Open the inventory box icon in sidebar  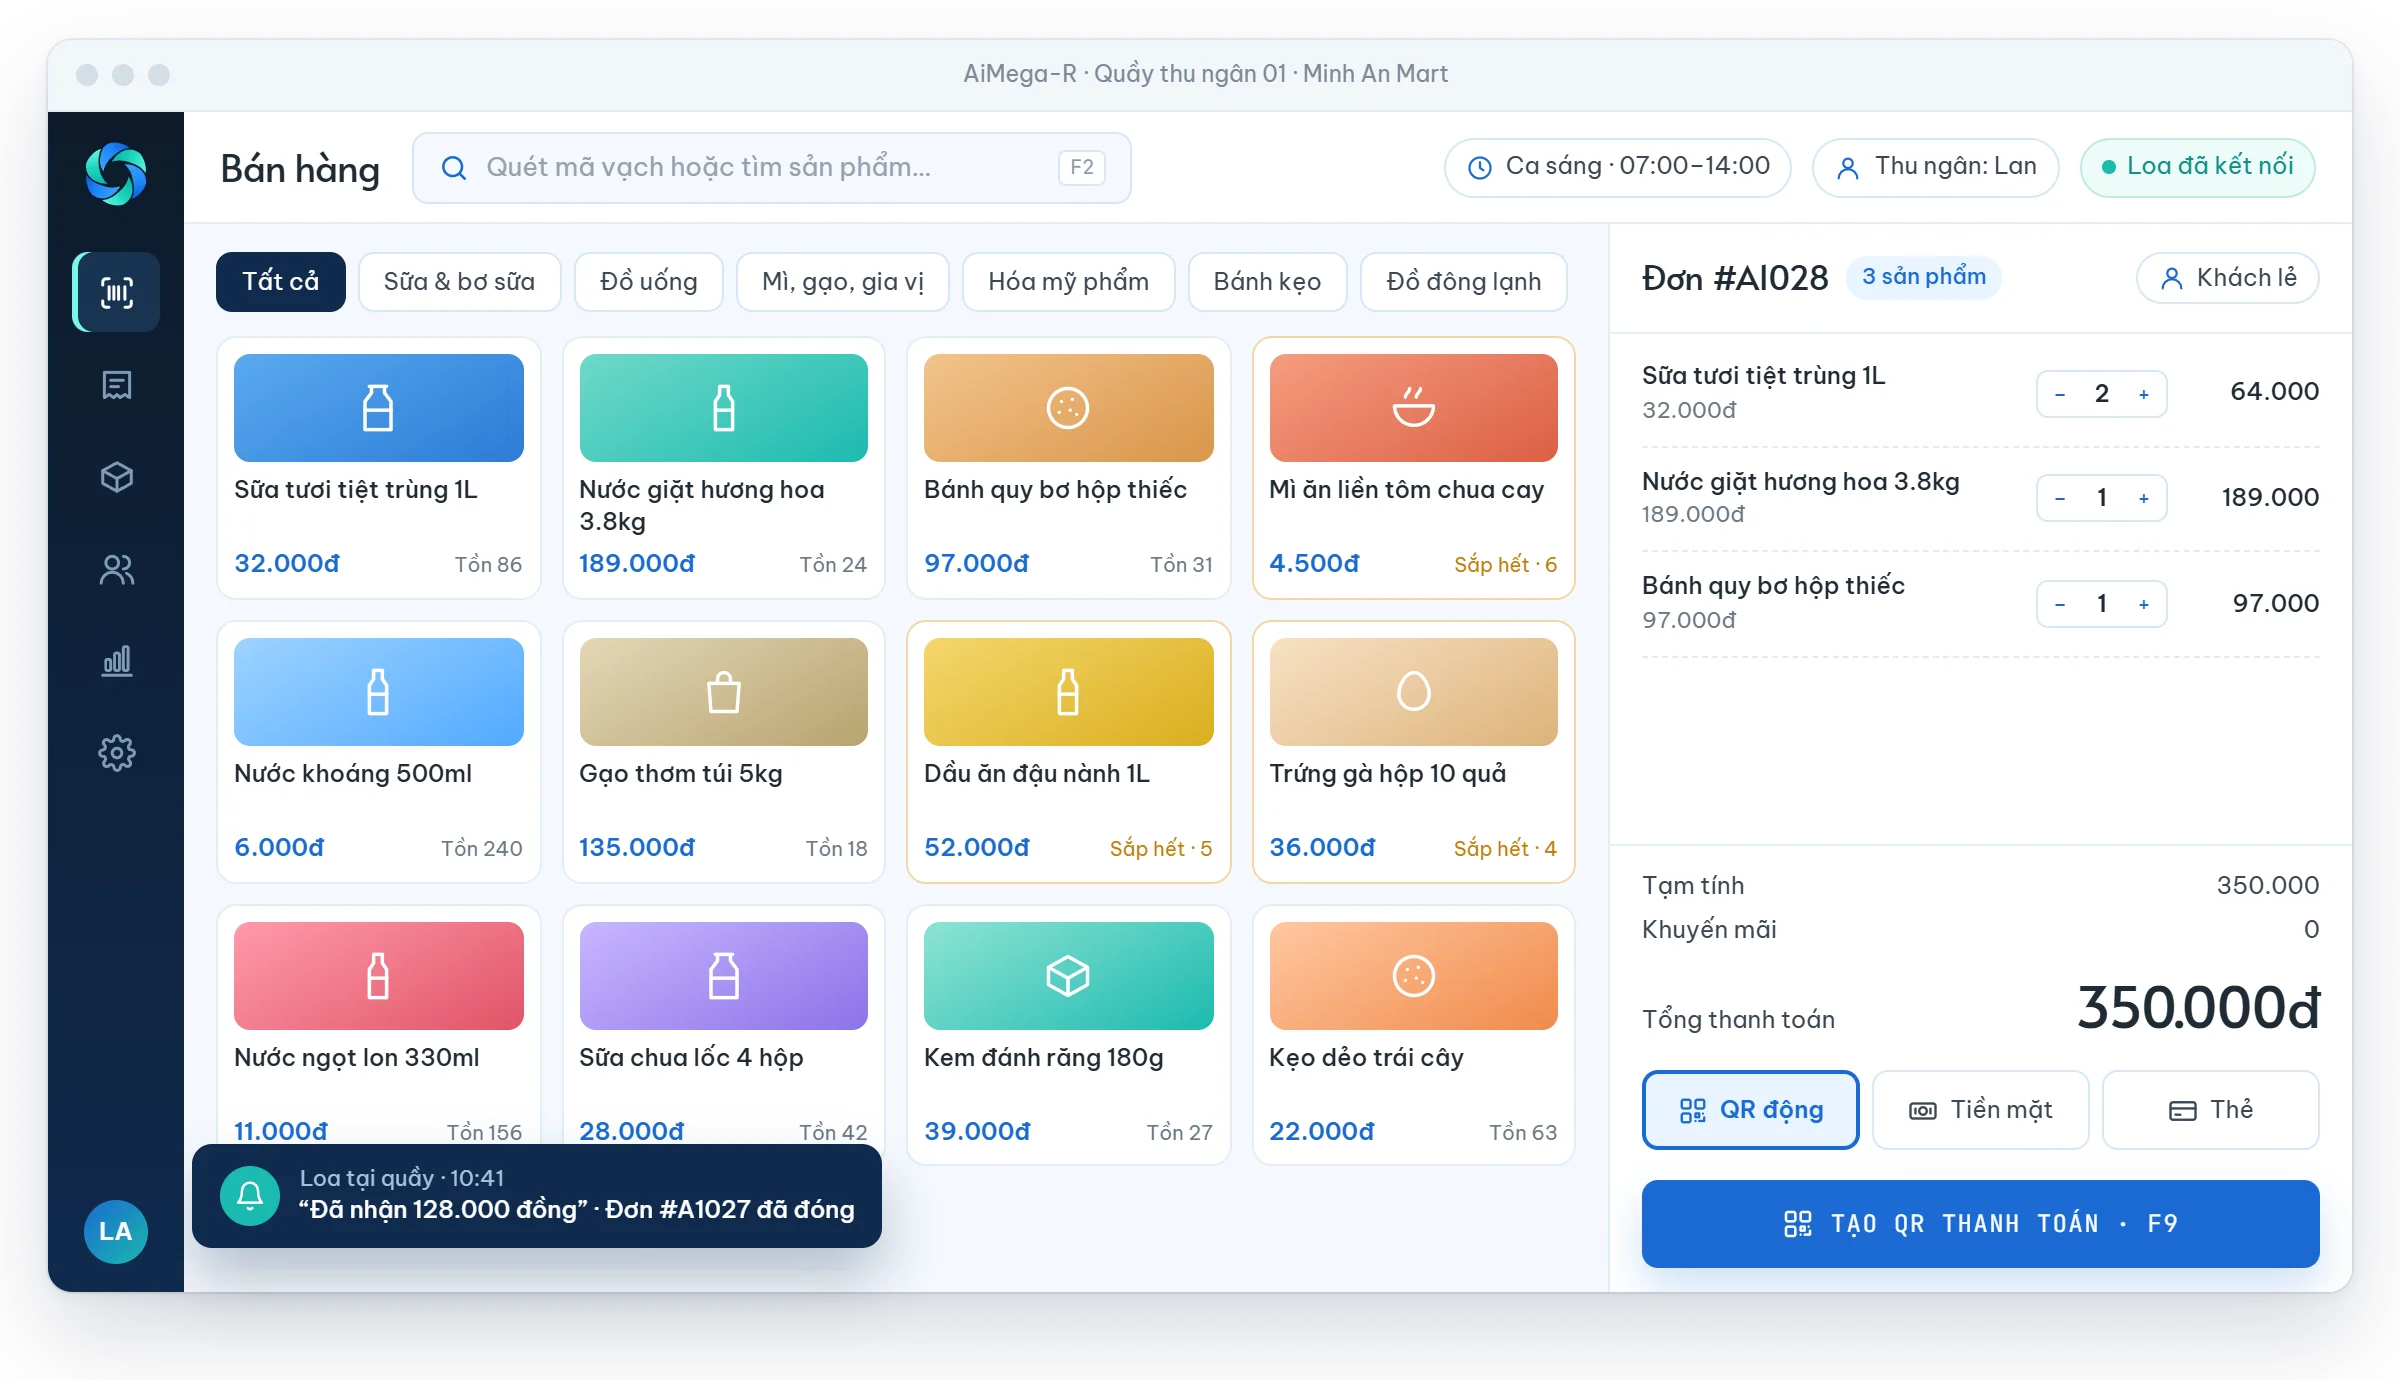coord(117,477)
